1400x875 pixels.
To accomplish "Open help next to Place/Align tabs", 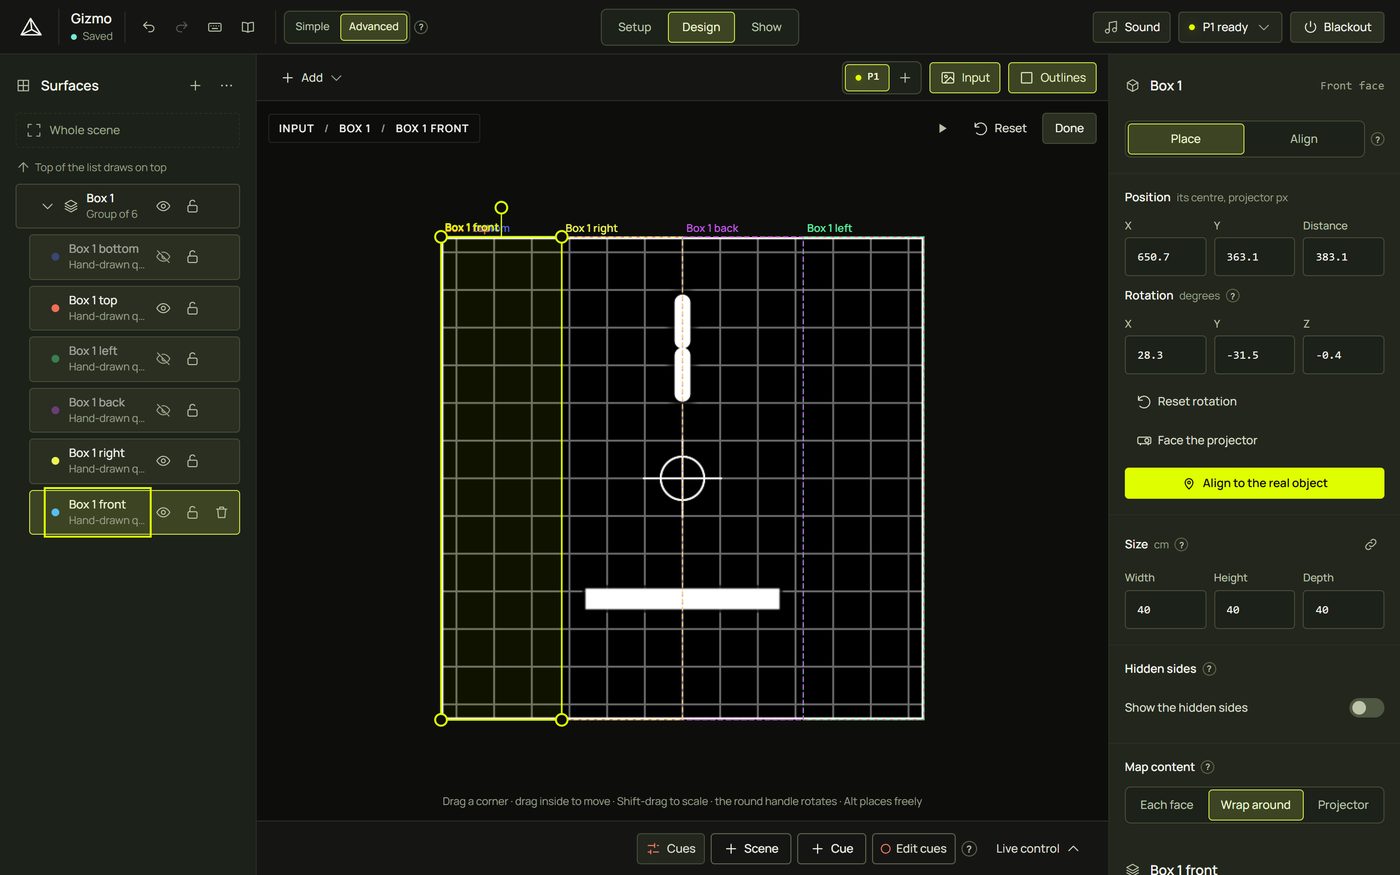I will coord(1377,139).
